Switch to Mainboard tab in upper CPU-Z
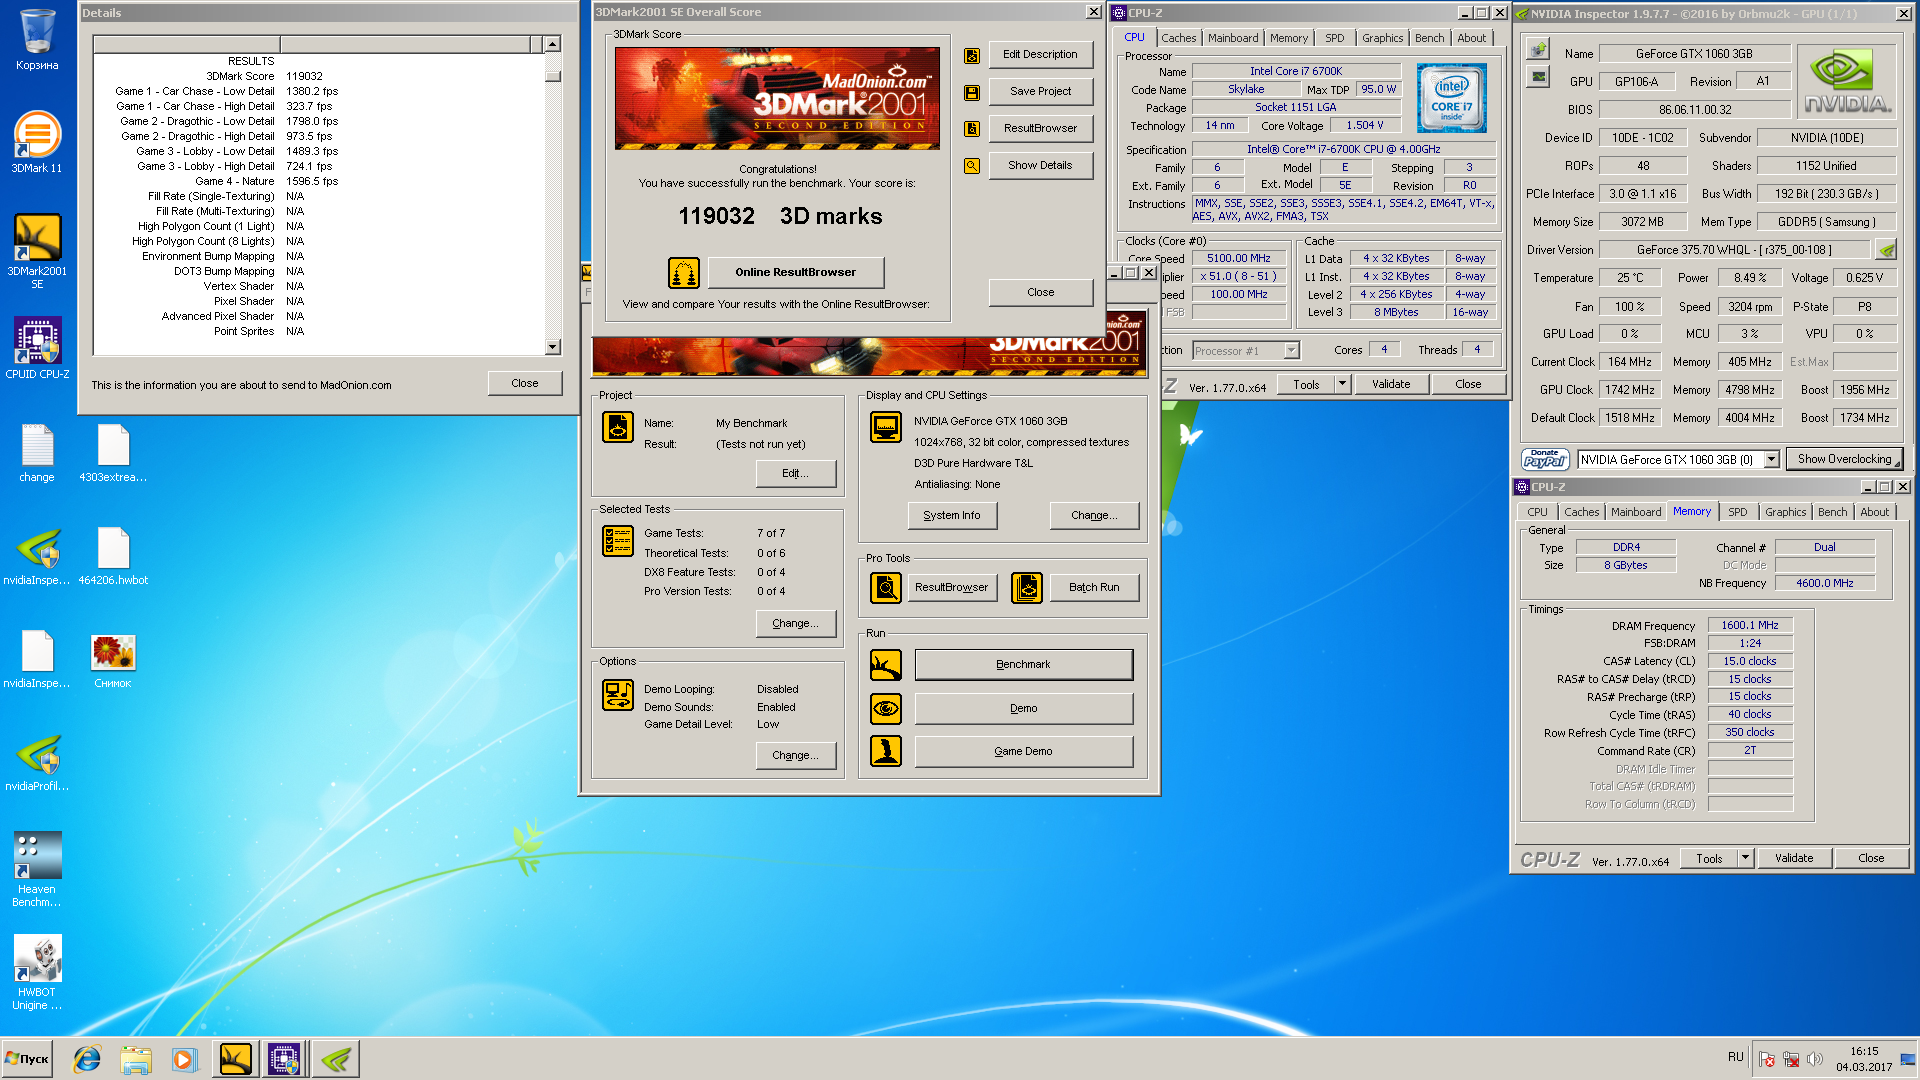The width and height of the screenshot is (1920, 1080). (x=1233, y=38)
